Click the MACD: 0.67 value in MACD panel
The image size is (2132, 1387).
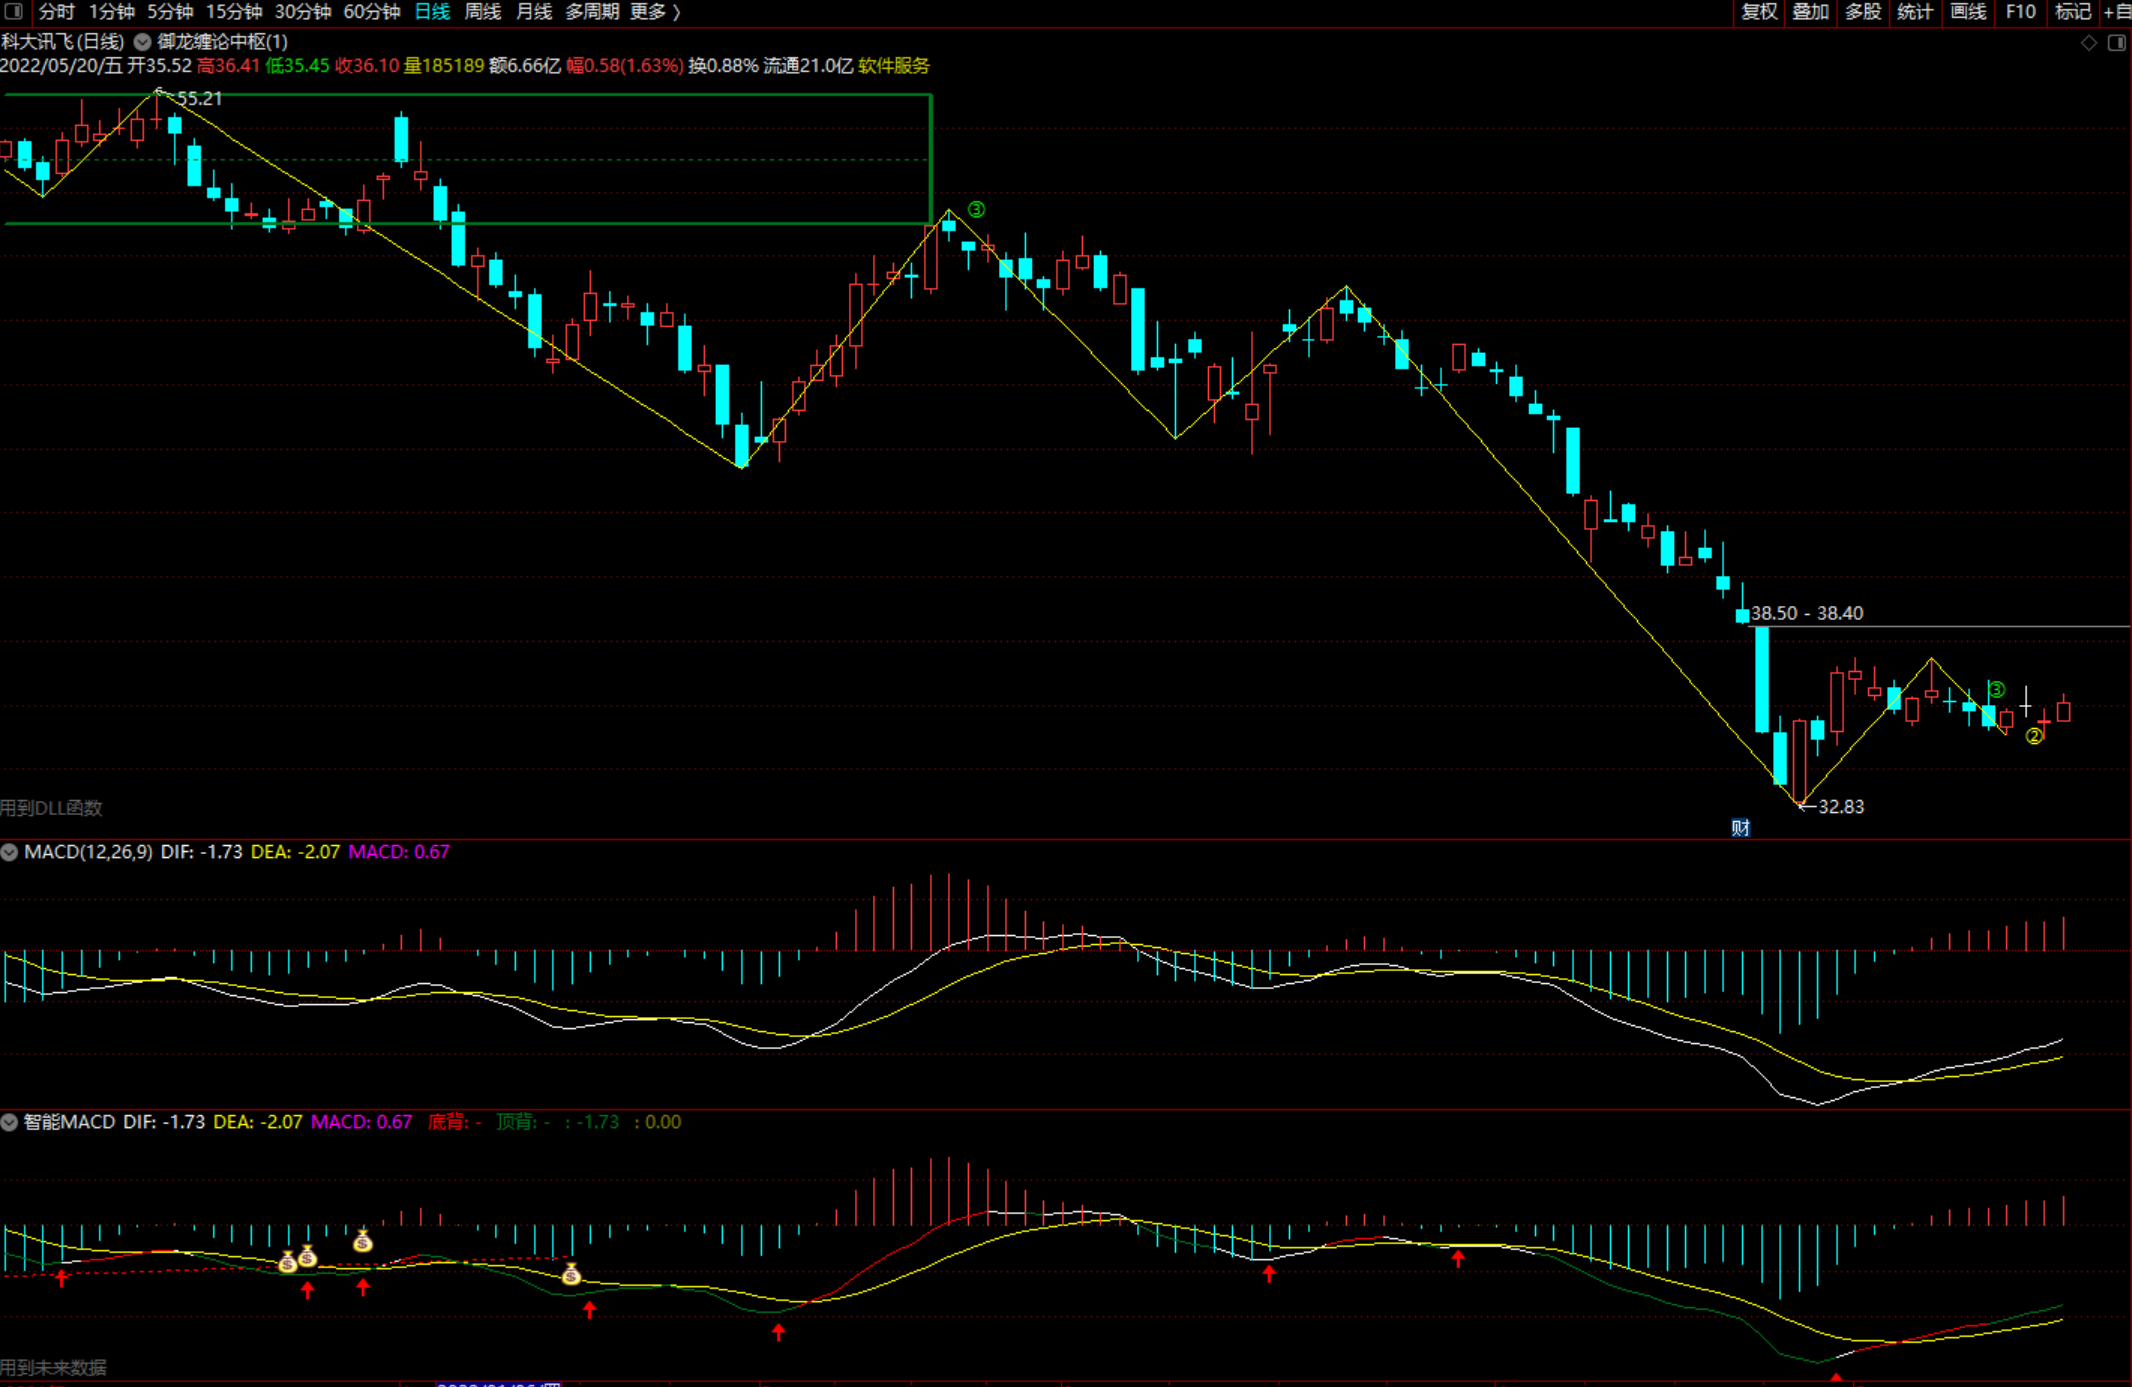(x=399, y=852)
